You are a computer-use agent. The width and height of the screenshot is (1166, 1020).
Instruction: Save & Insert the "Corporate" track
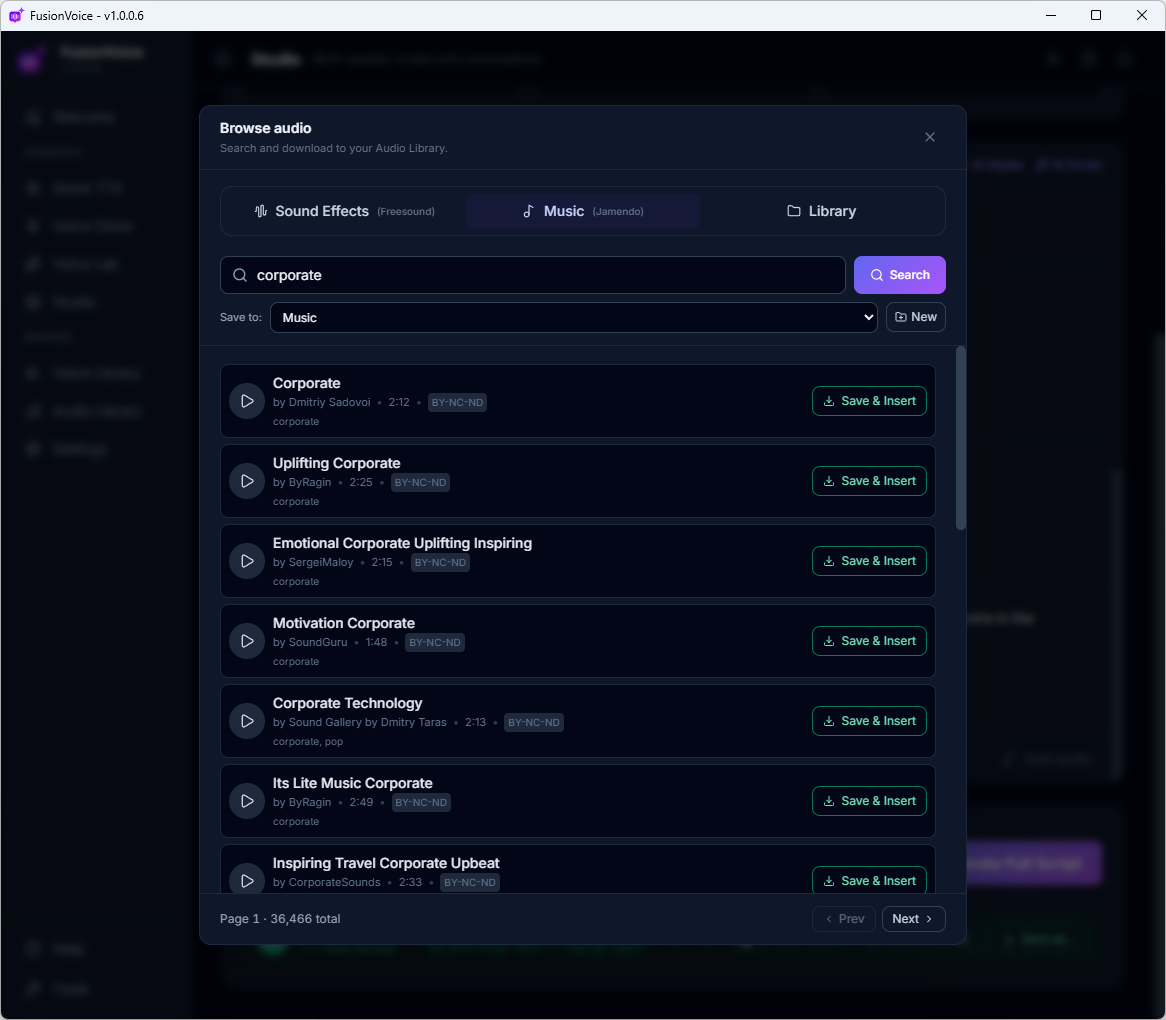[x=869, y=401]
